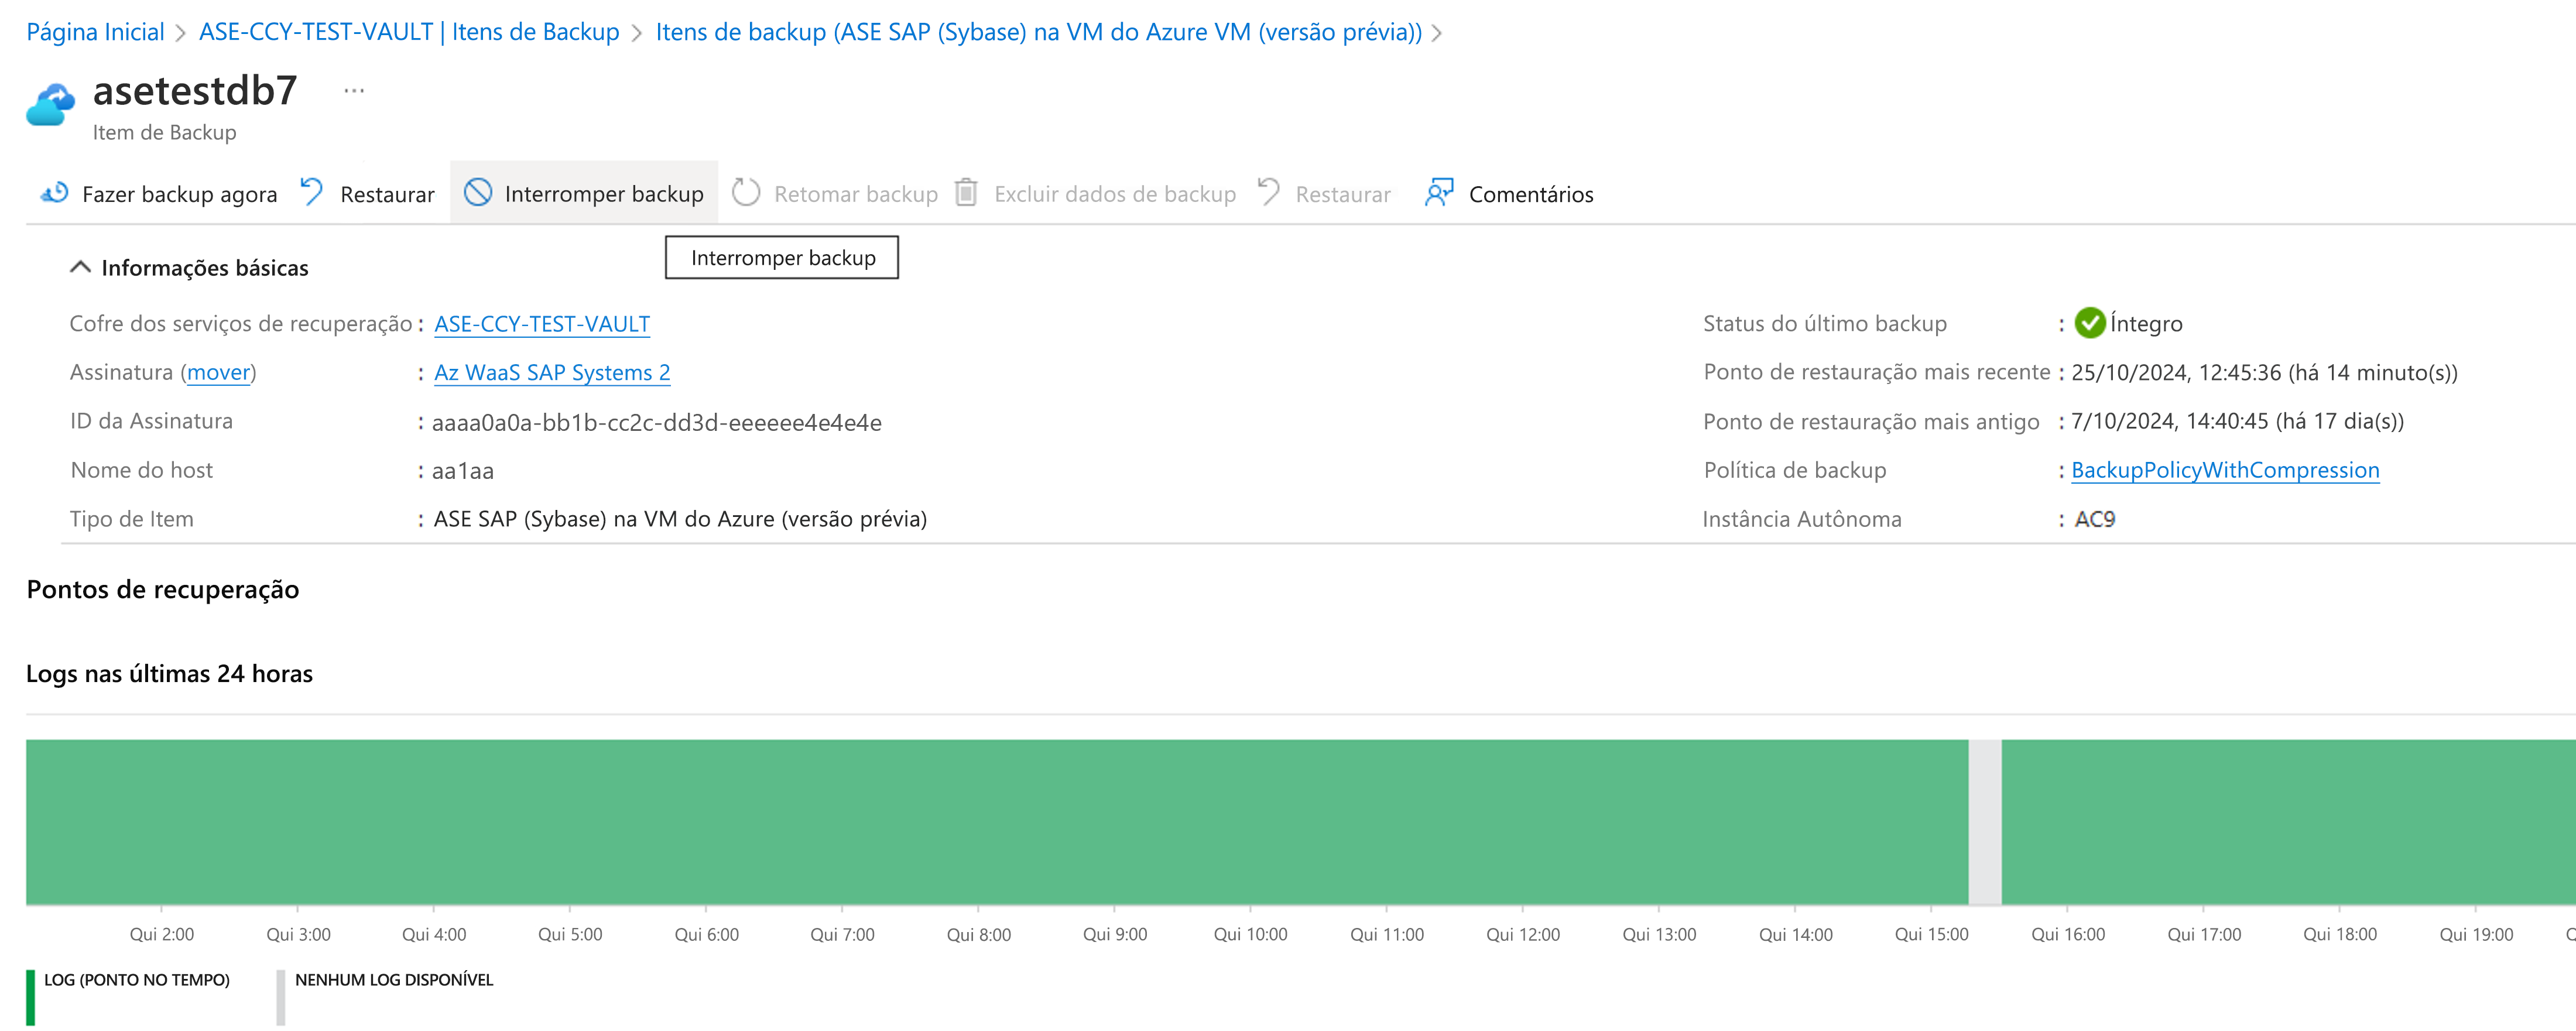The image size is (2576, 1031).
Task: Click the gray gap in log timeline
Action: point(1985,822)
